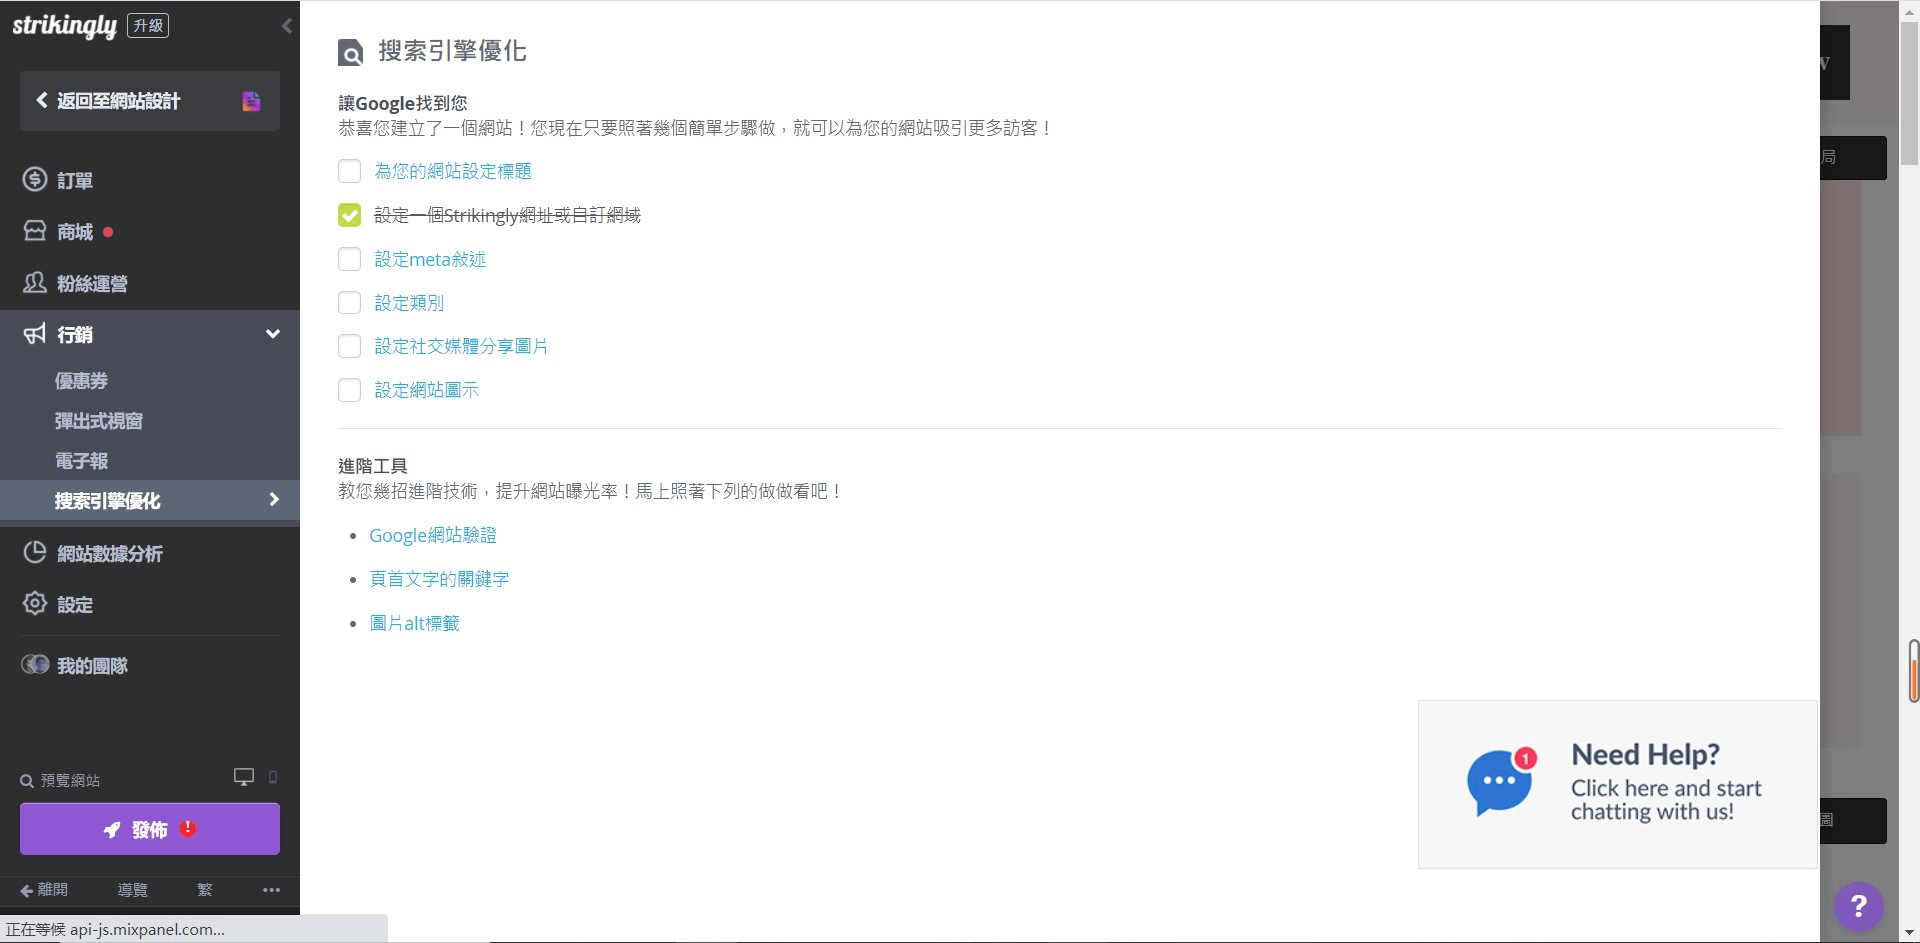Open the three-dots more options menu
The image size is (1920, 943).
click(271, 890)
